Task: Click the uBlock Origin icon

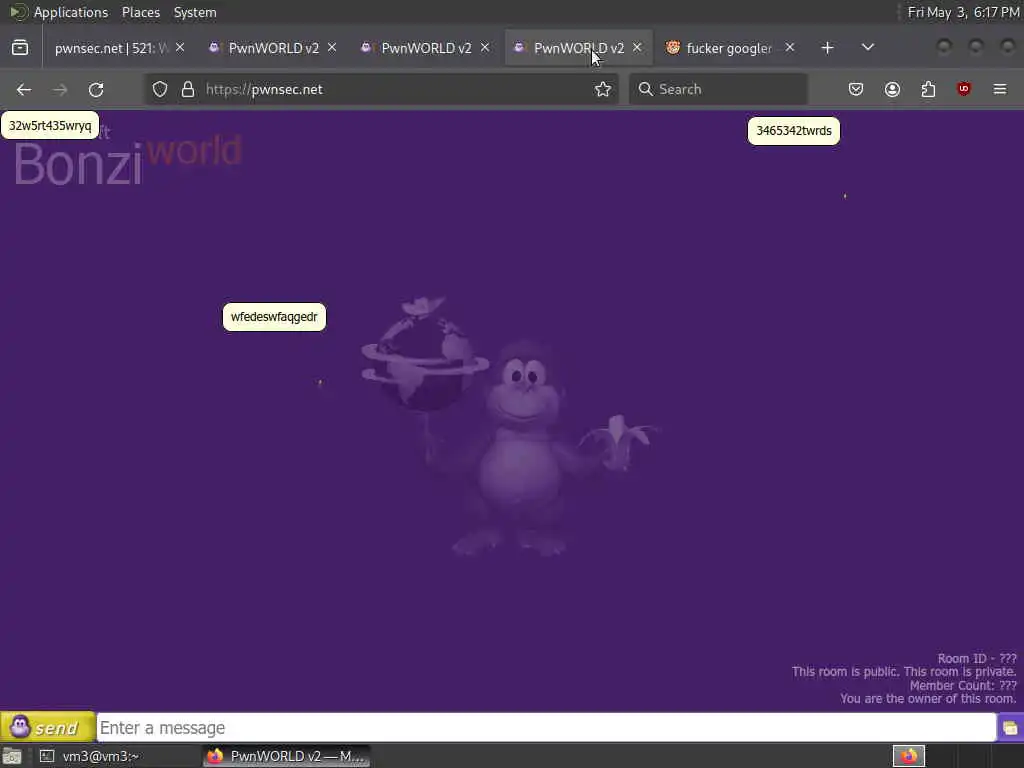Action: (964, 89)
